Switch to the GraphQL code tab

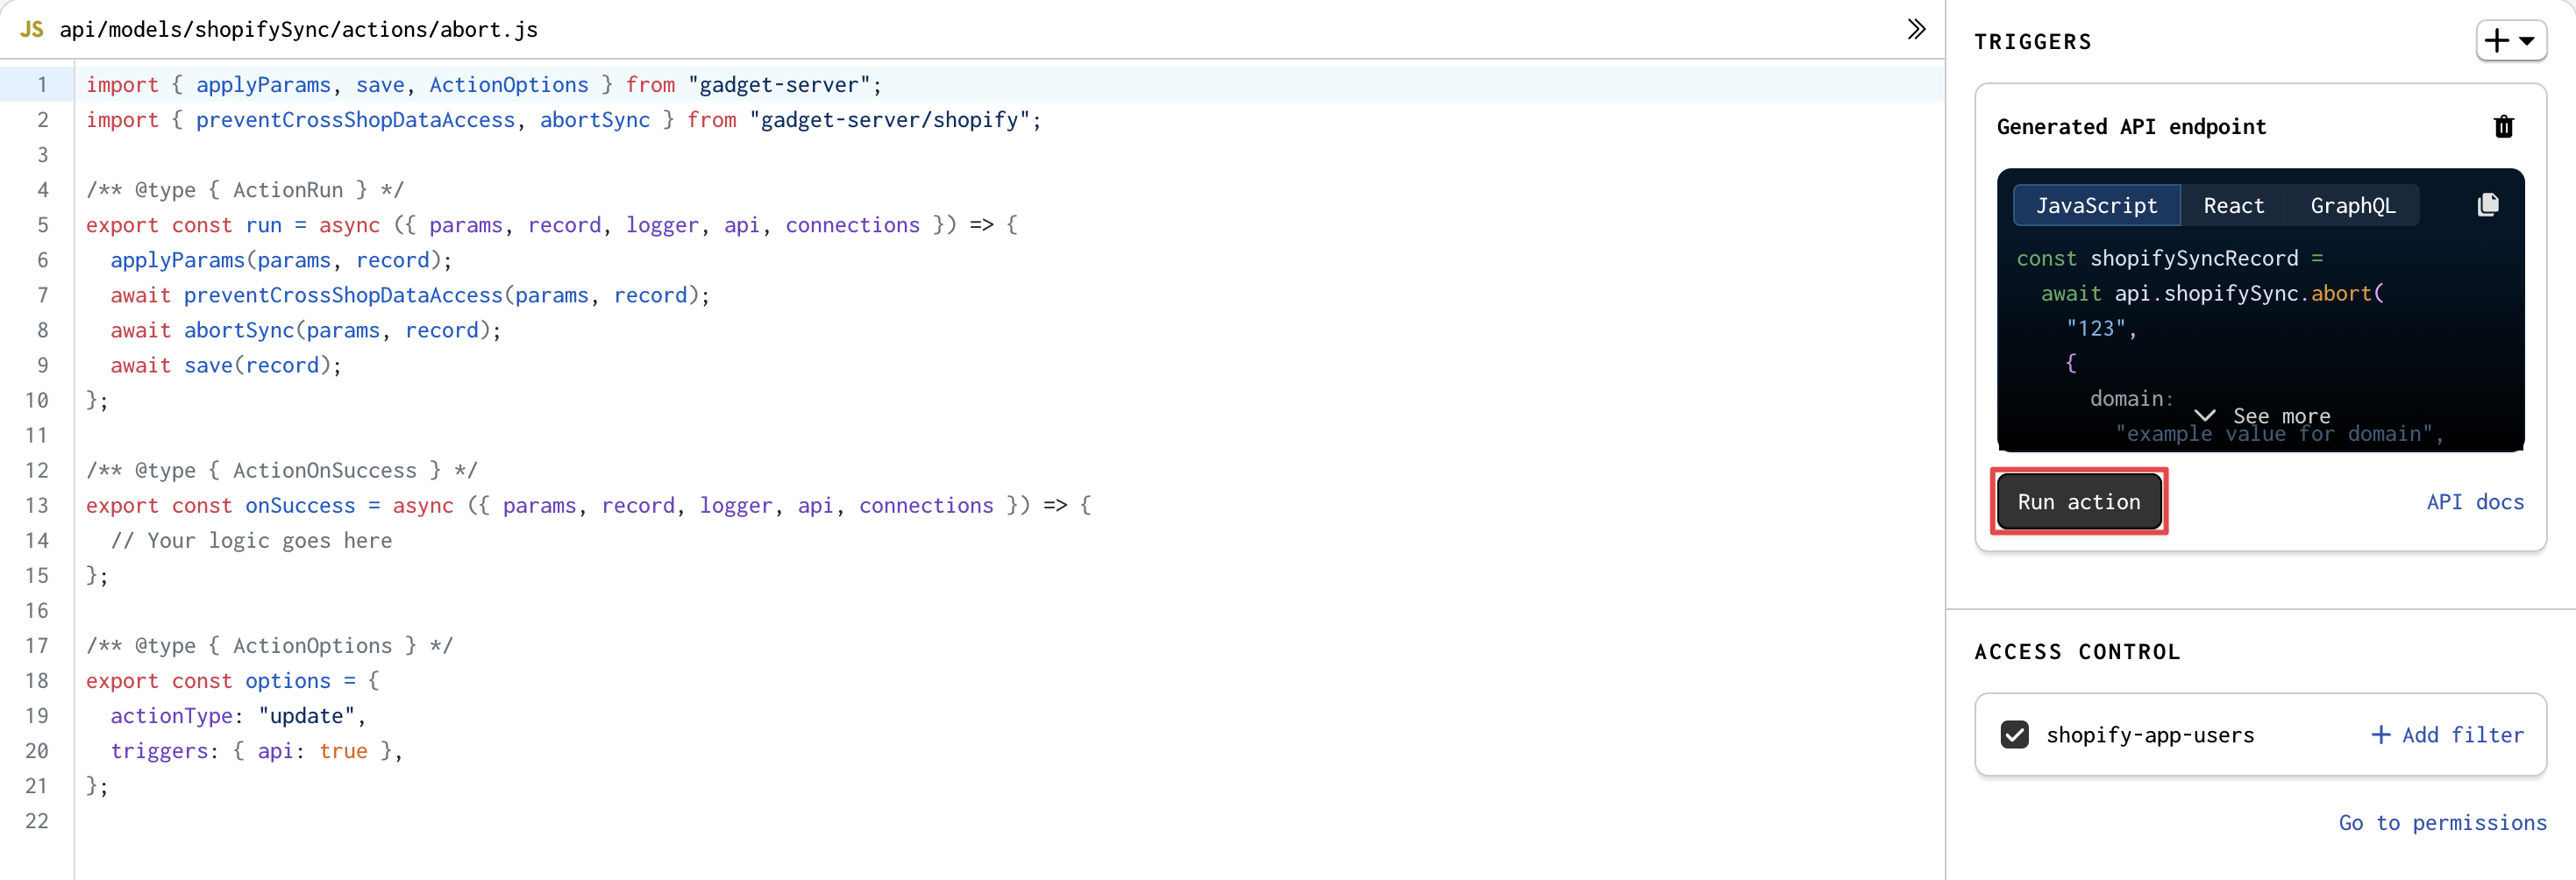coord(2352,206)
